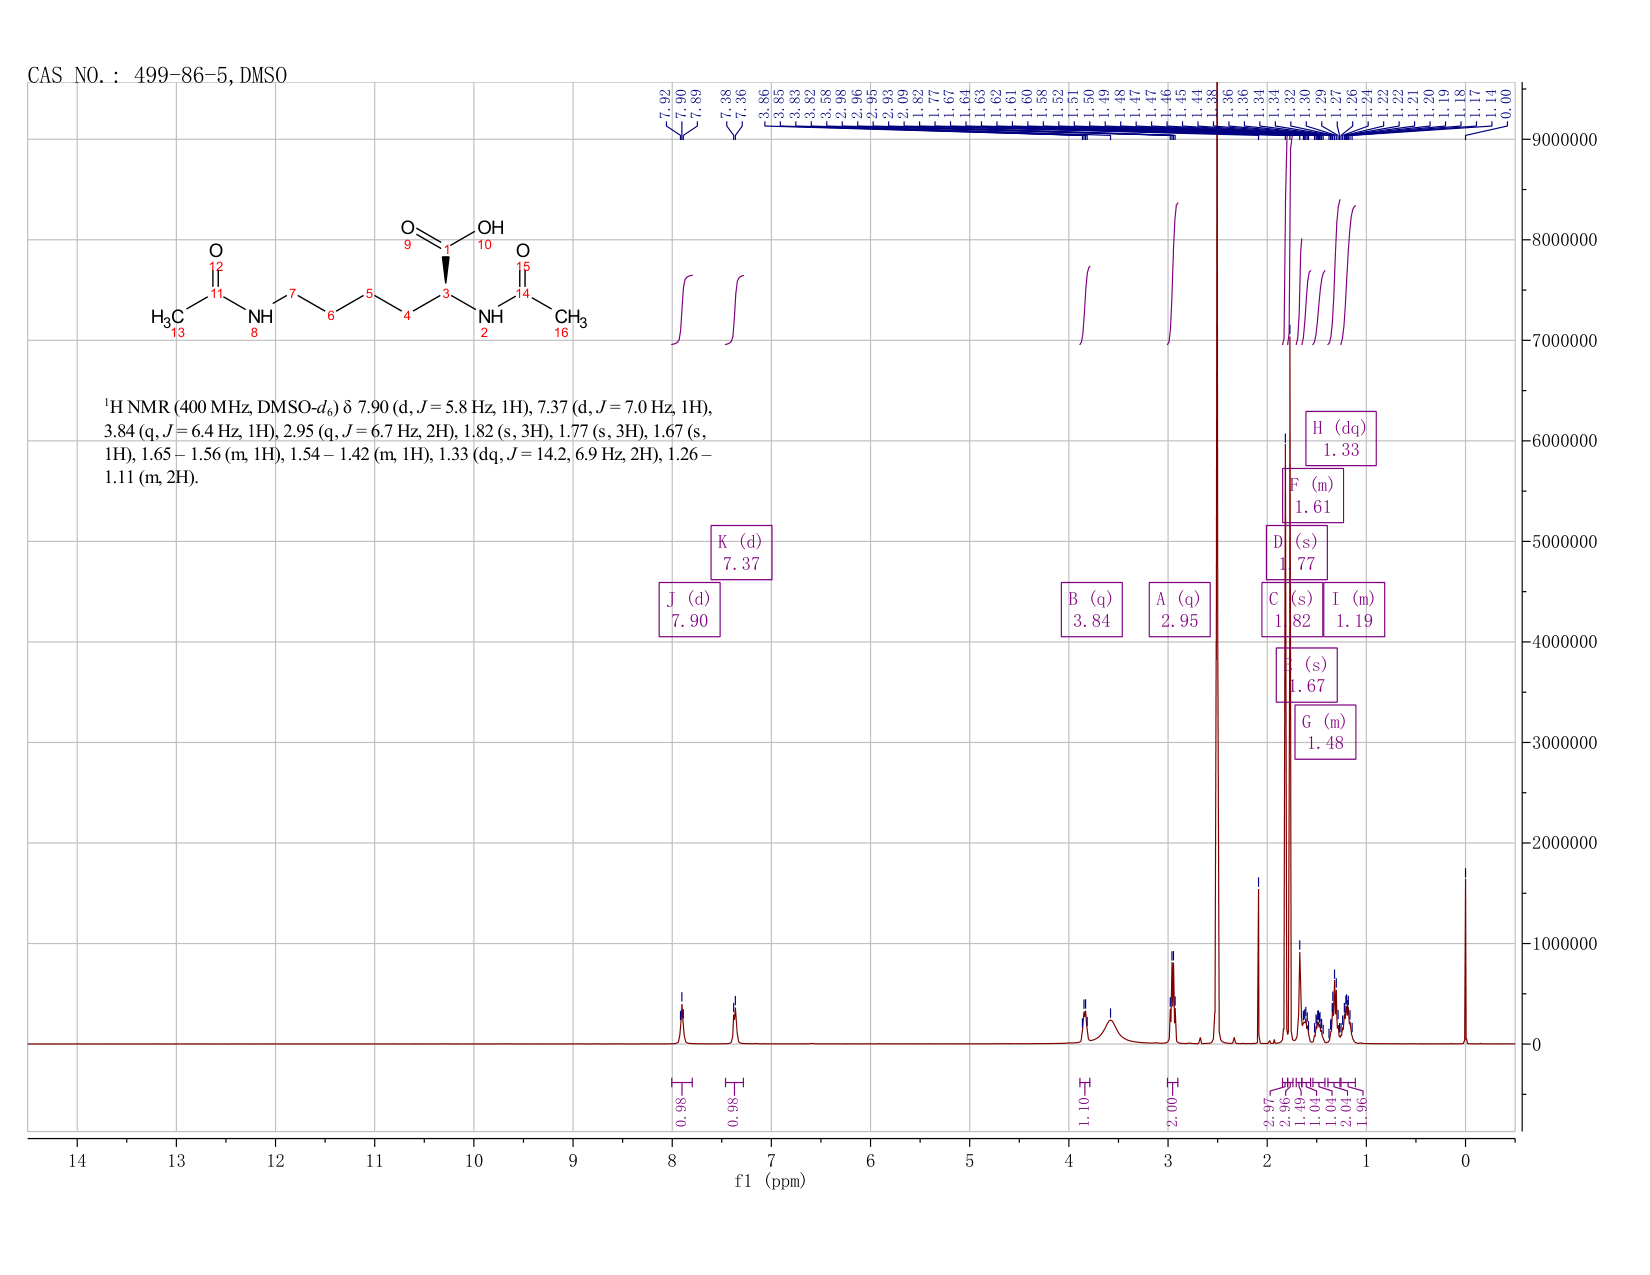Click the title text CAS NO.: 499-86-5,DMSO
The width and height of the screenshot is (1650, 1275).
pyautogui.click(x=157, y=76)
